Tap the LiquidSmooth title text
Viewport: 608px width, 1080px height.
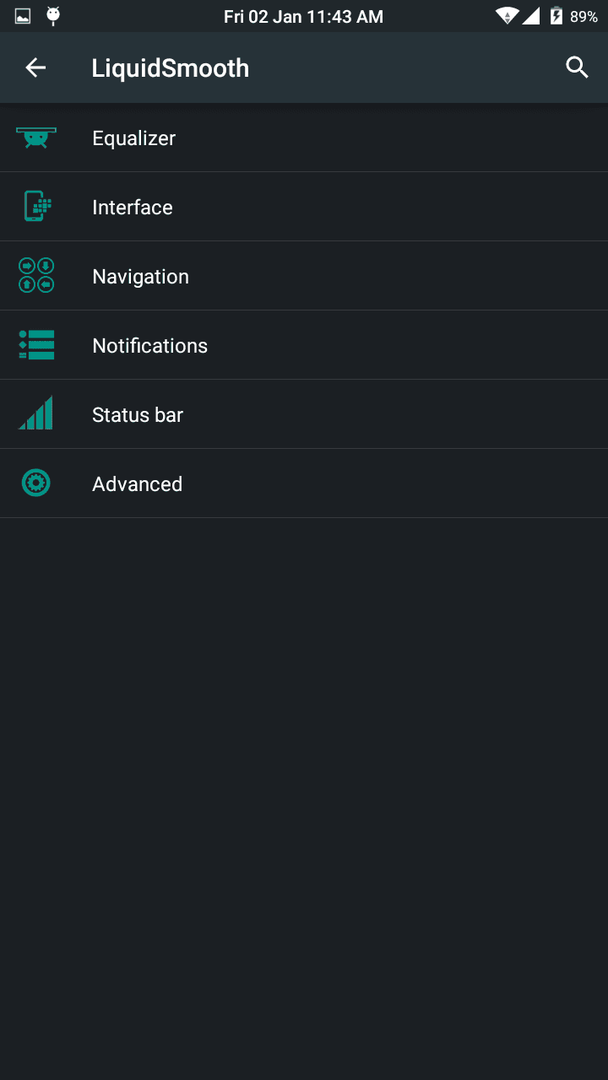tap(170, 68)
